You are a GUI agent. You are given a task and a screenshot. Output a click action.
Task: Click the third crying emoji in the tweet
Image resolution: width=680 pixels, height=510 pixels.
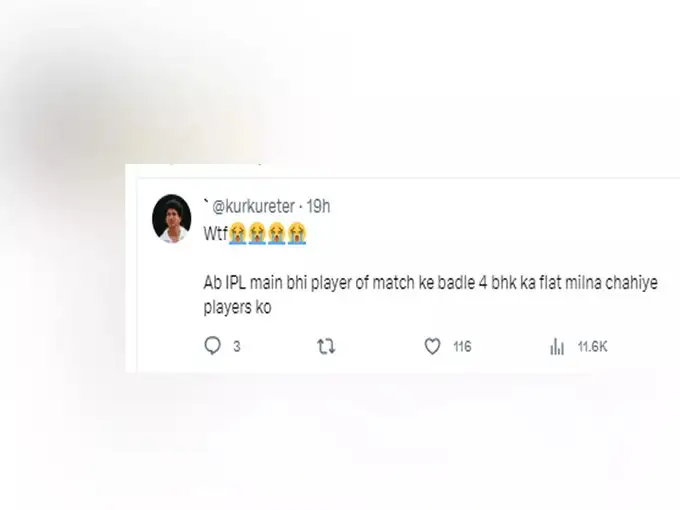pos(277,233)
